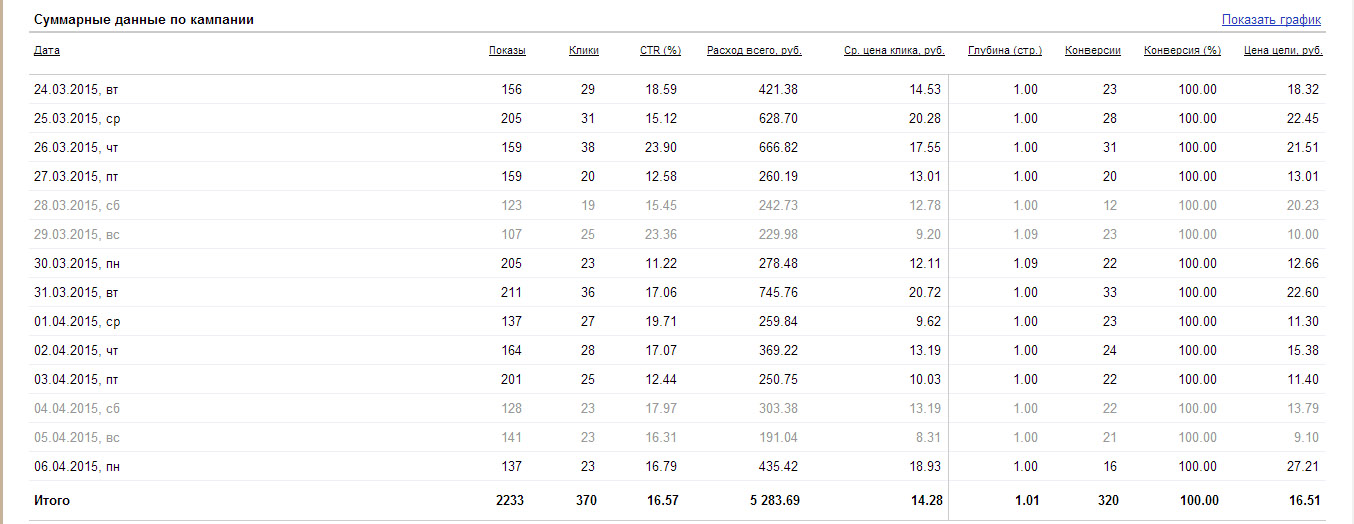Sort by 'Цена цели, руб.' header

pyautogui.click(x=1283, y=50)
